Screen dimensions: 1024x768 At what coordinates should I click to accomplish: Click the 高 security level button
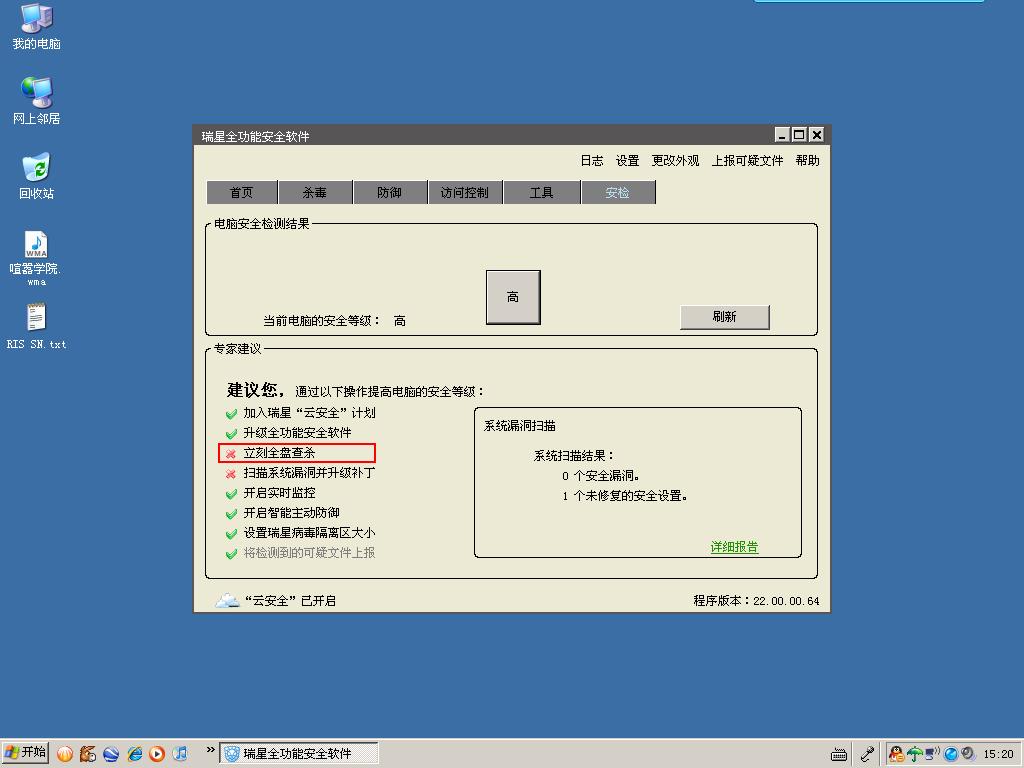tap(513, 297)
